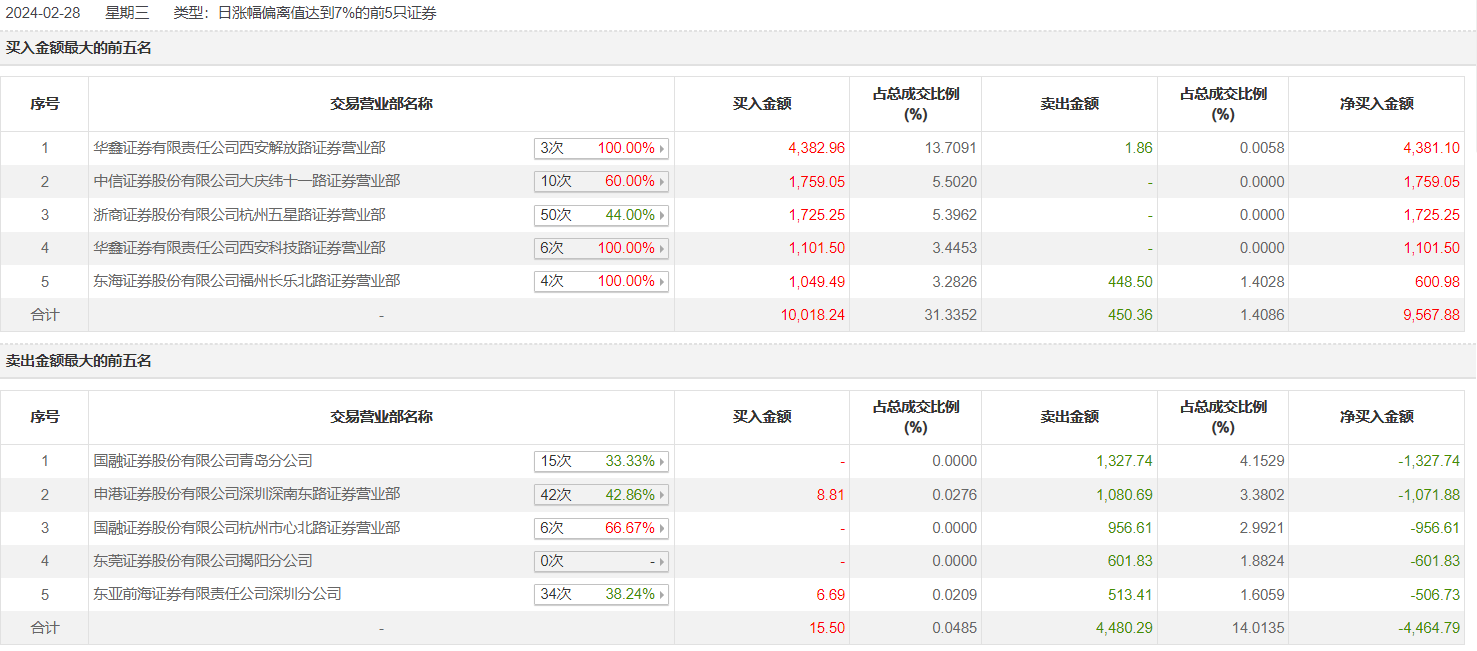Image resolution: width=1477 pixels, height=651 pixels.
Task: Click 东海证券股份有限公司福州长乐北路证券营业部
Action: click(246, 281)
